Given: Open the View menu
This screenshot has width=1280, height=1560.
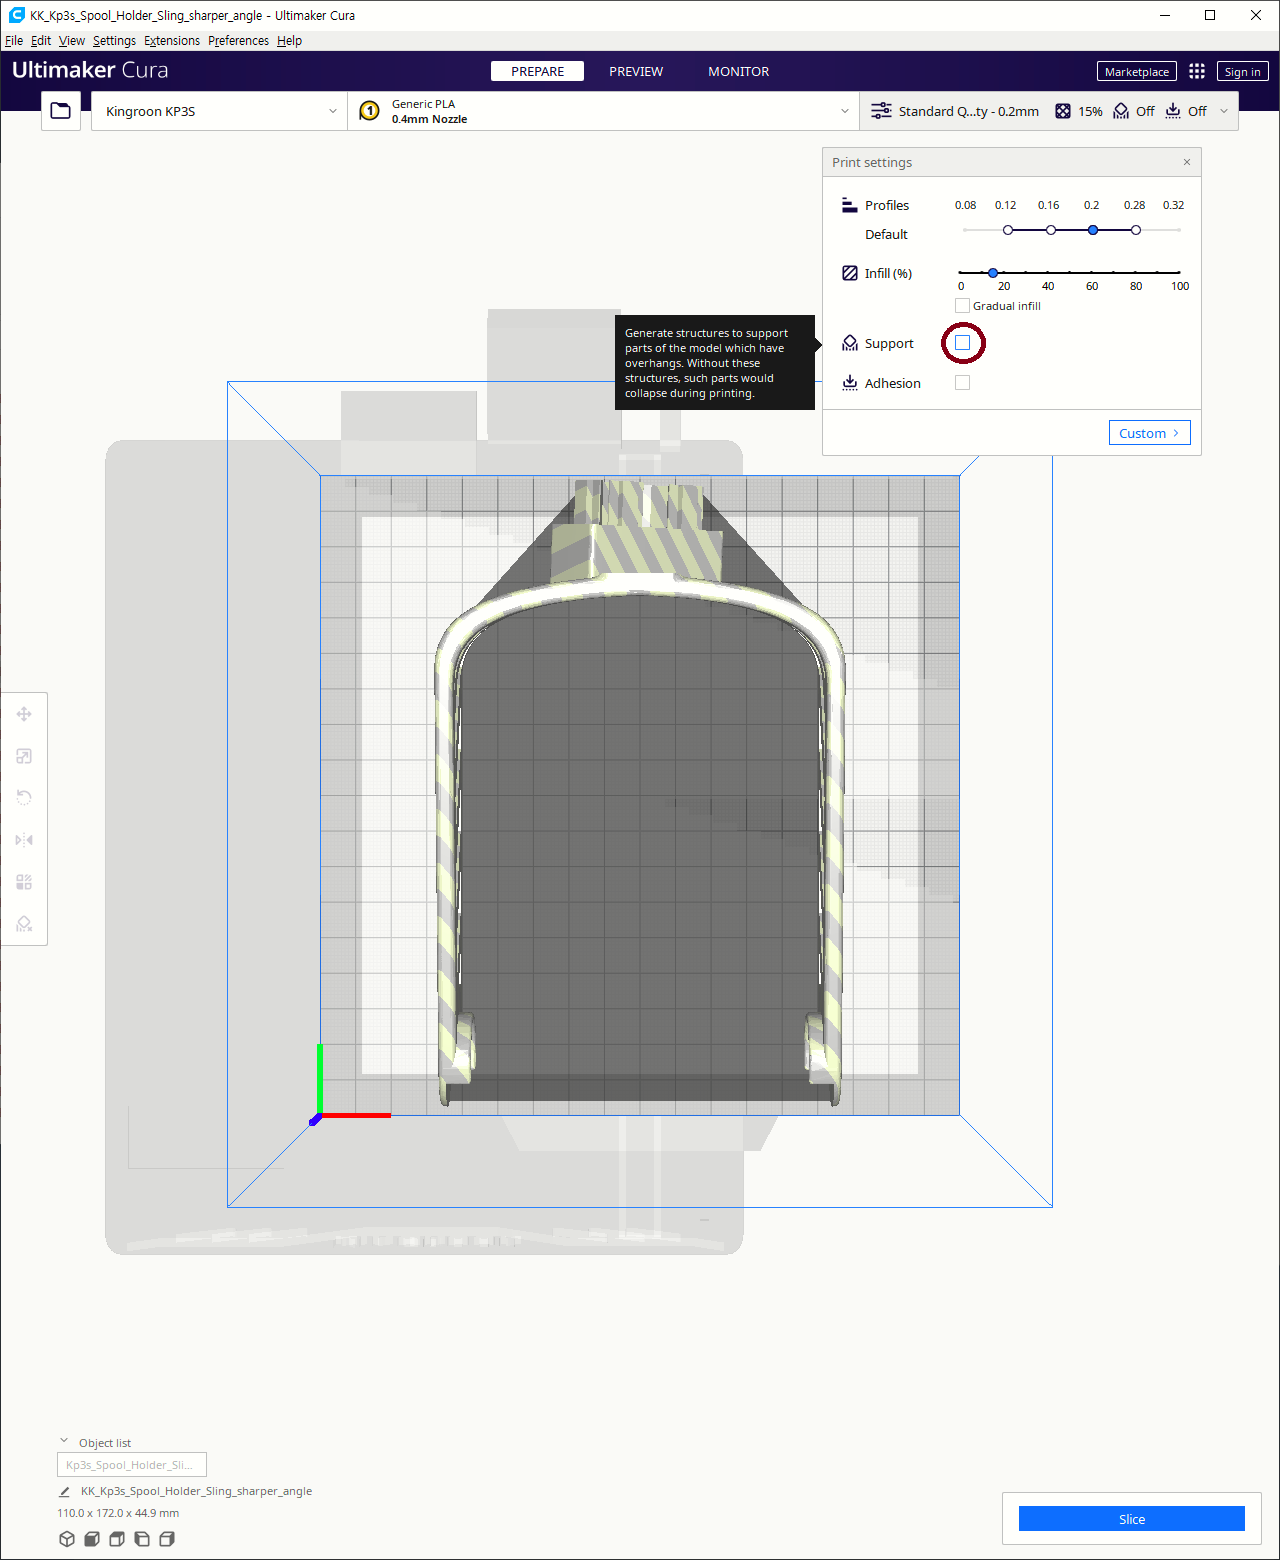Looking at the screenshot, I should 72,41.
